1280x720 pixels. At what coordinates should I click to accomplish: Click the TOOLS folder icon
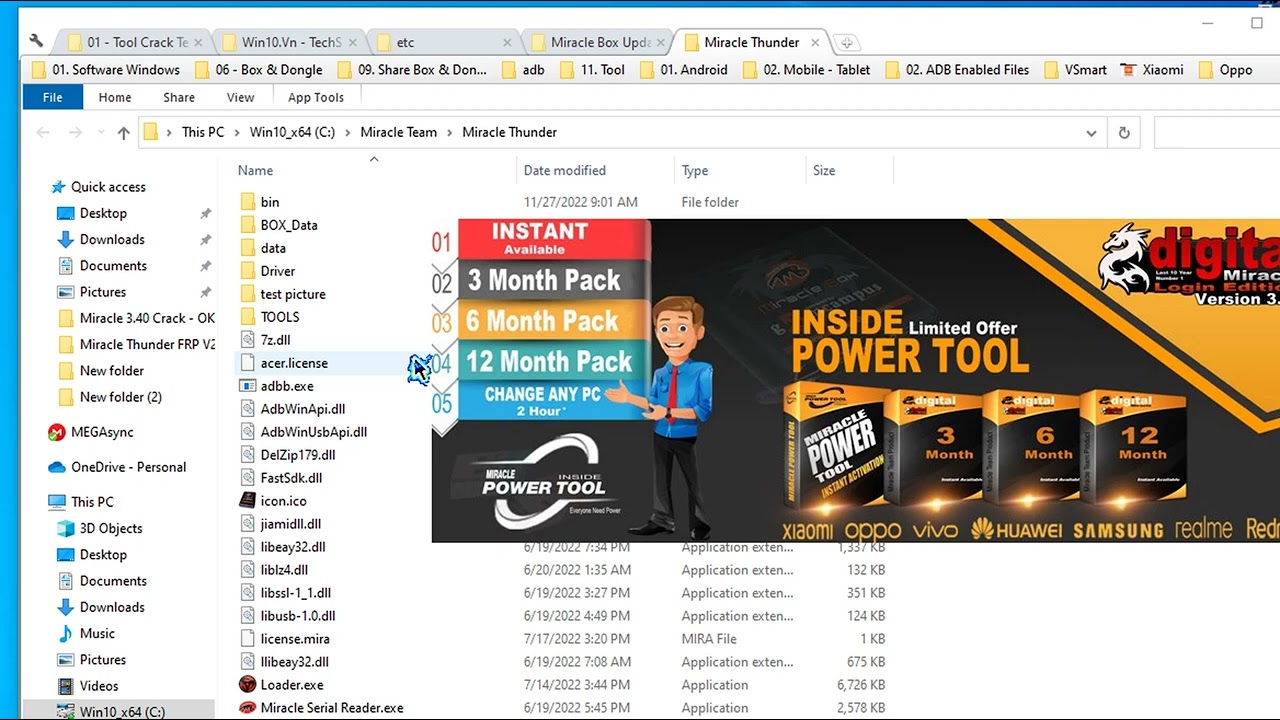coord(248,317)
